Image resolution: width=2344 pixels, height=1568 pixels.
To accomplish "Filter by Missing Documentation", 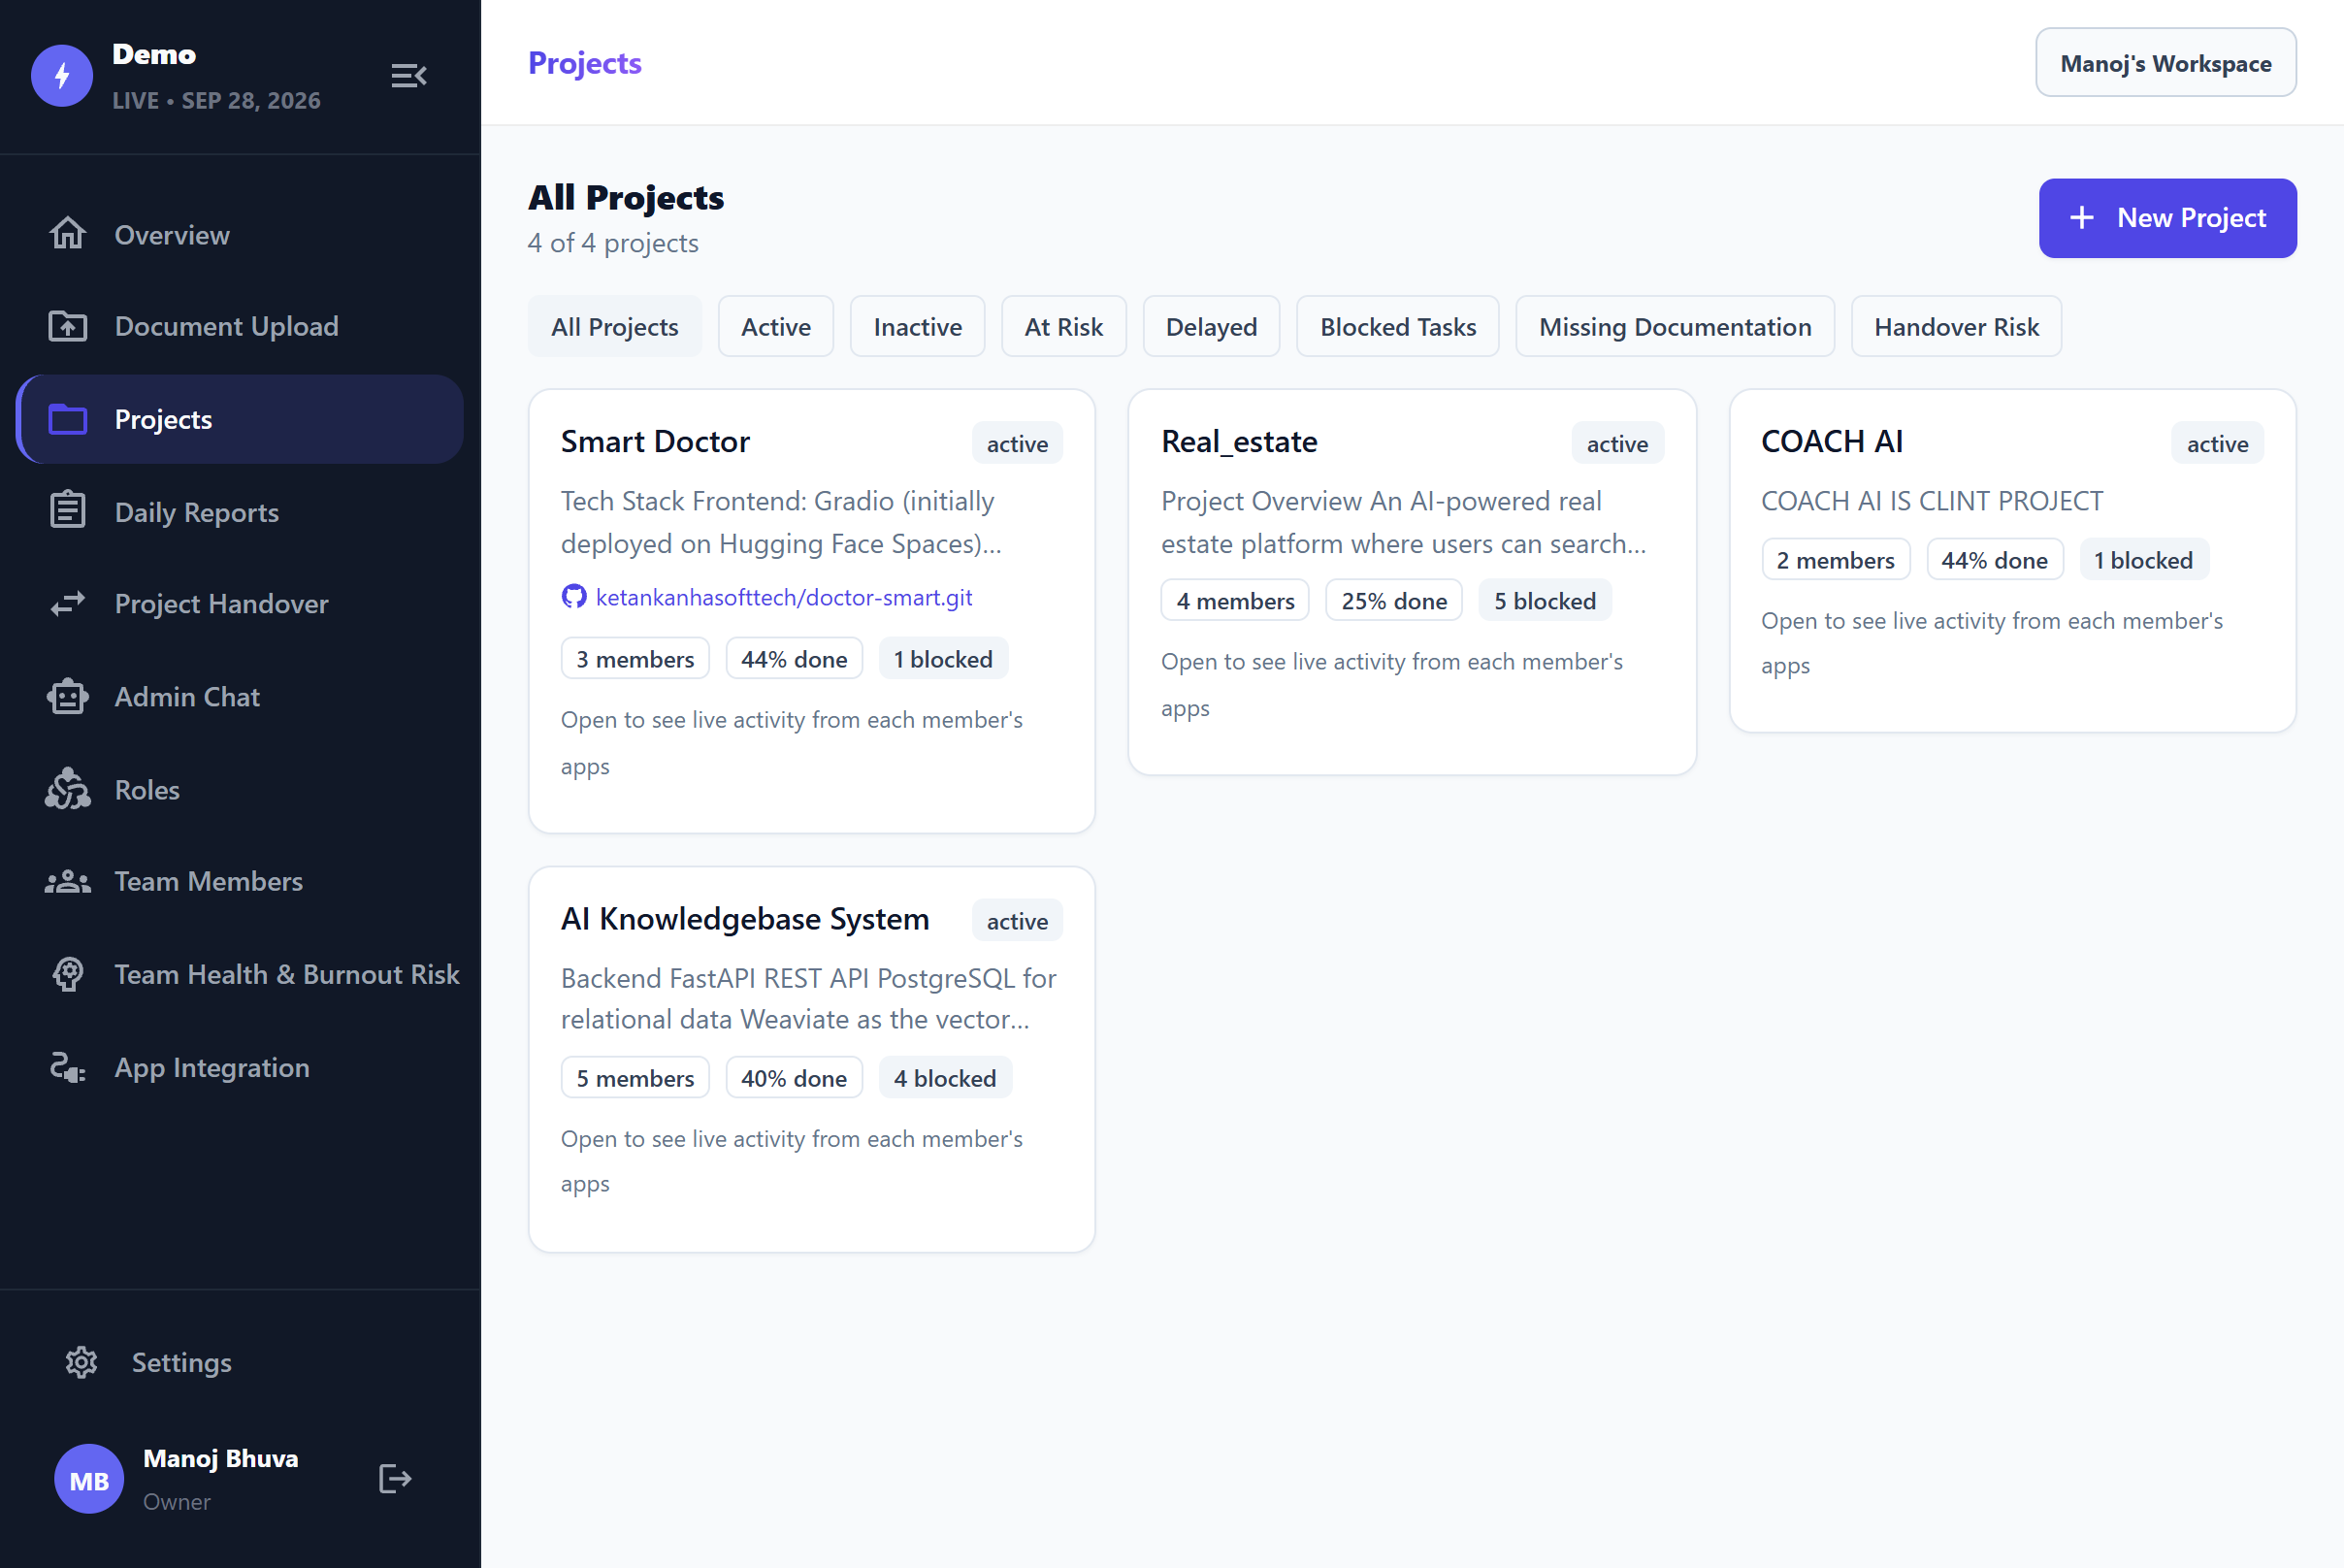I will click(1674, 326).
